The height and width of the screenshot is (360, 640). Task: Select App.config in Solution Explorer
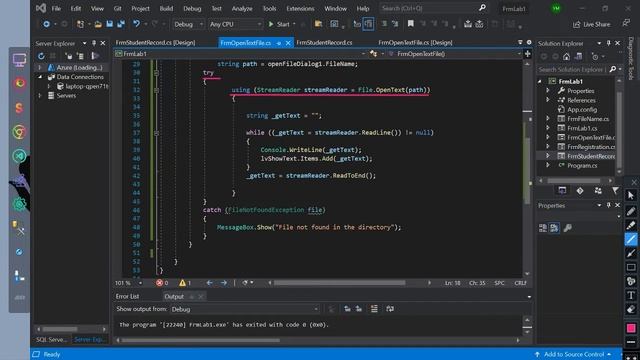(x=582, y=109)
